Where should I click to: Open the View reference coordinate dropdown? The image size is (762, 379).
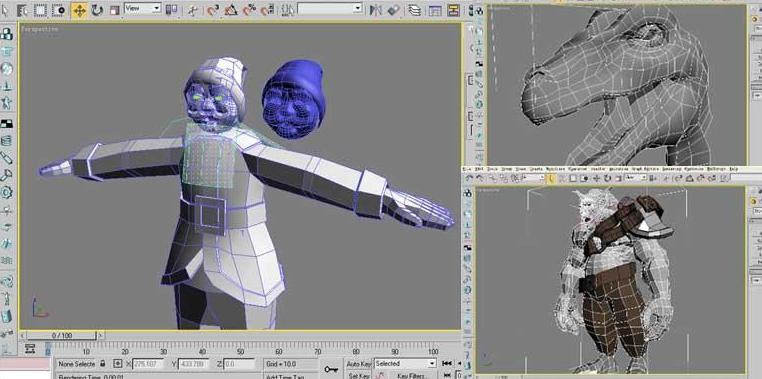(x=142, y=8)
